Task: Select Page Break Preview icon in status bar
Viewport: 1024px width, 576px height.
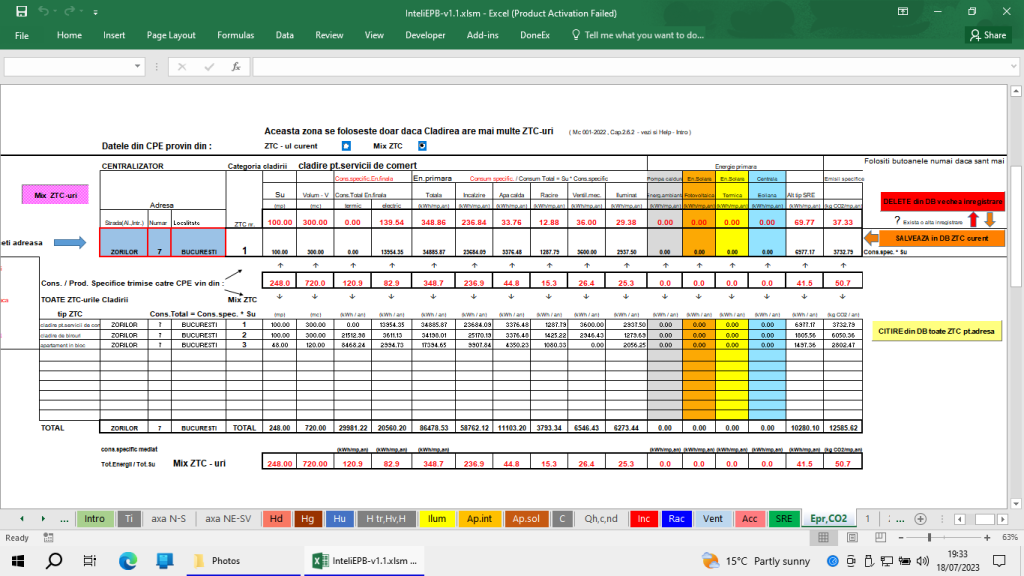Action: pyautogui.click(x=880, y=538)
